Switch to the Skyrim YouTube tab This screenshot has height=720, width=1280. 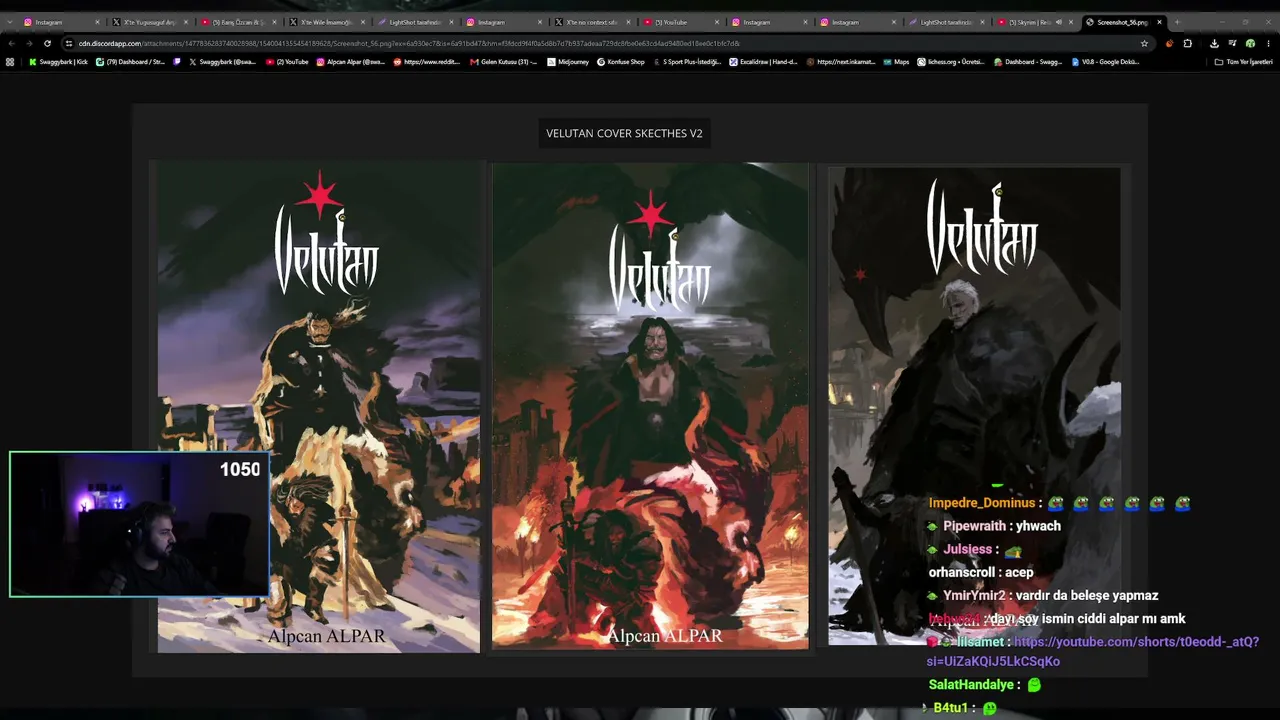(1034, 22)
